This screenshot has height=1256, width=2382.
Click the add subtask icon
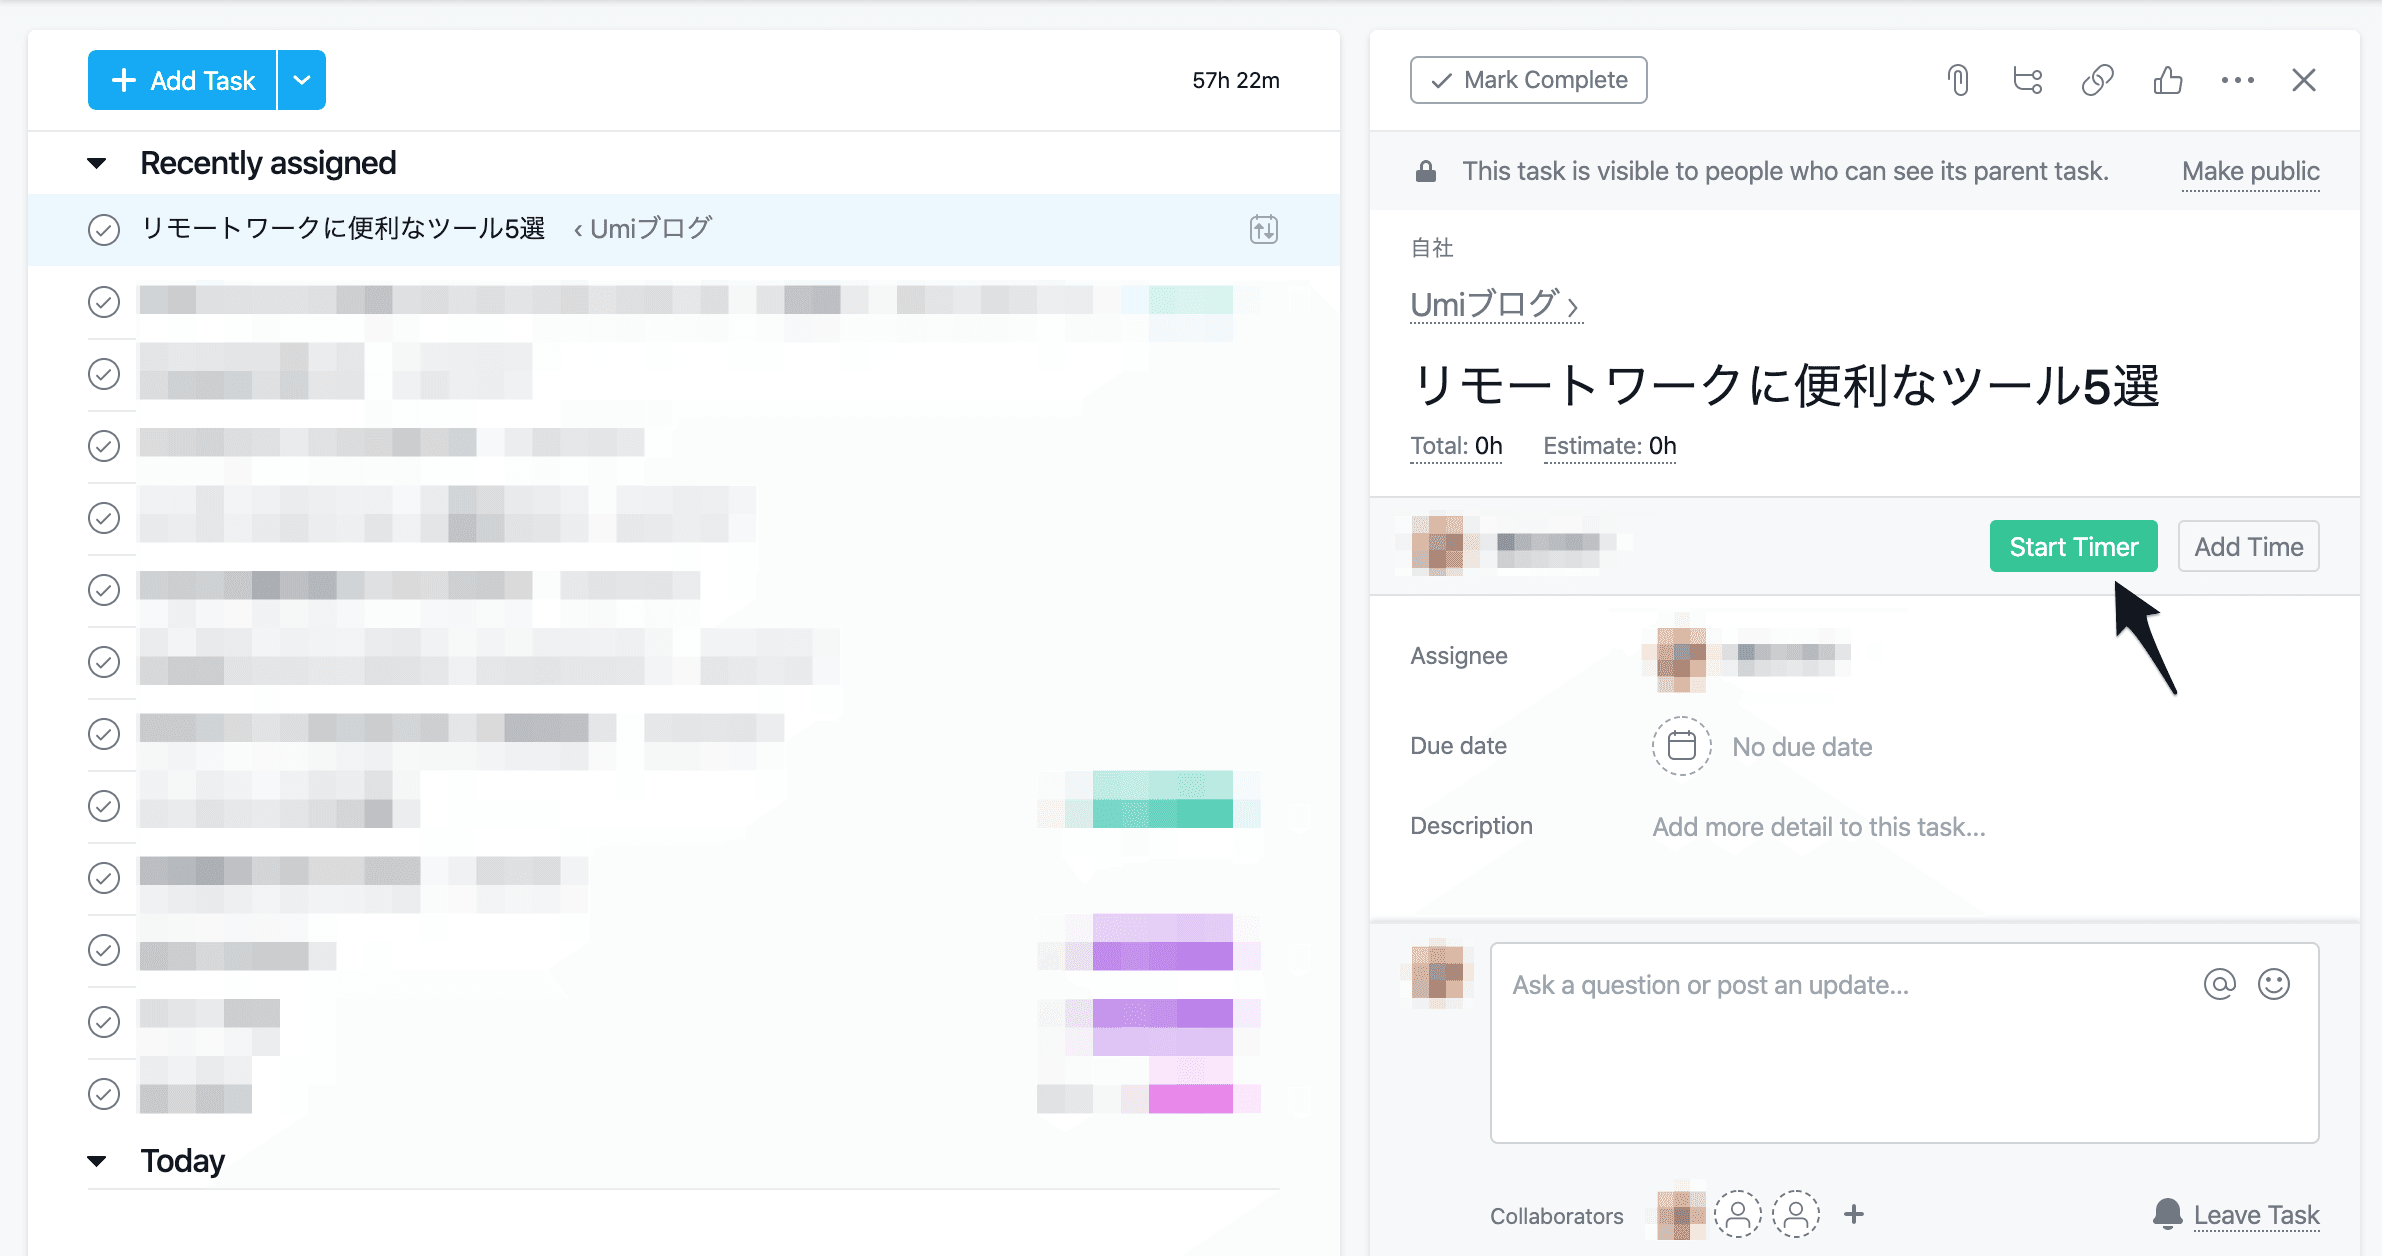[2028, 80]
